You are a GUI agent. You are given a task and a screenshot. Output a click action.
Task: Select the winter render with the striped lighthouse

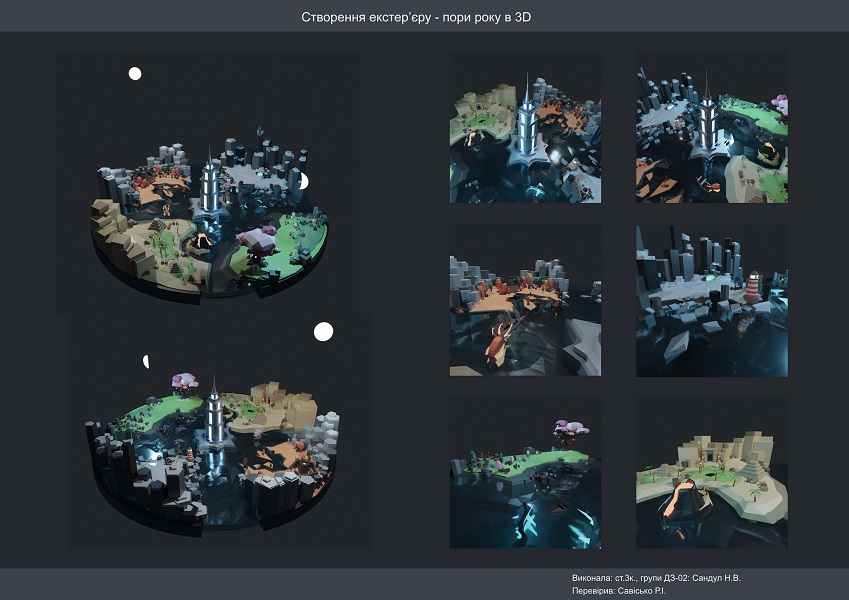(x=711, y=301)
